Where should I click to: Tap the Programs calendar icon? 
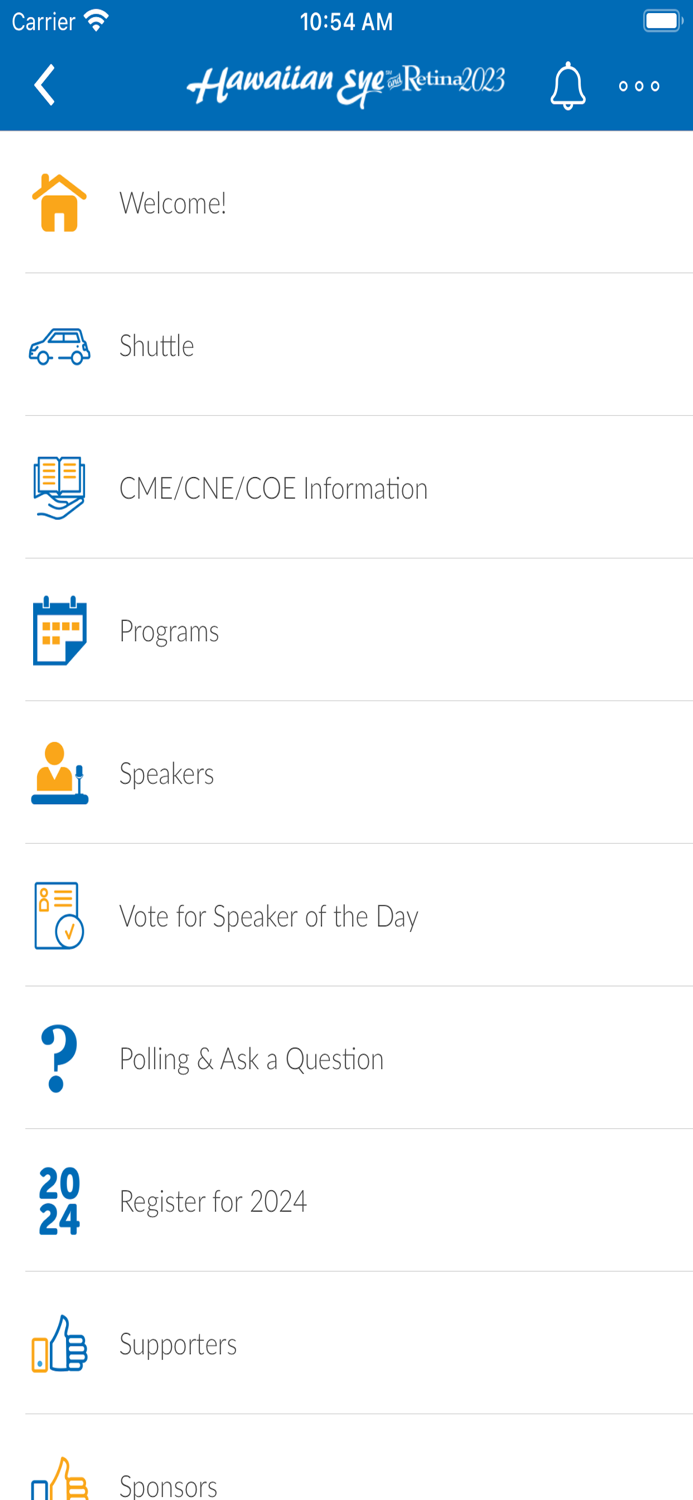(x=59, y=631)
